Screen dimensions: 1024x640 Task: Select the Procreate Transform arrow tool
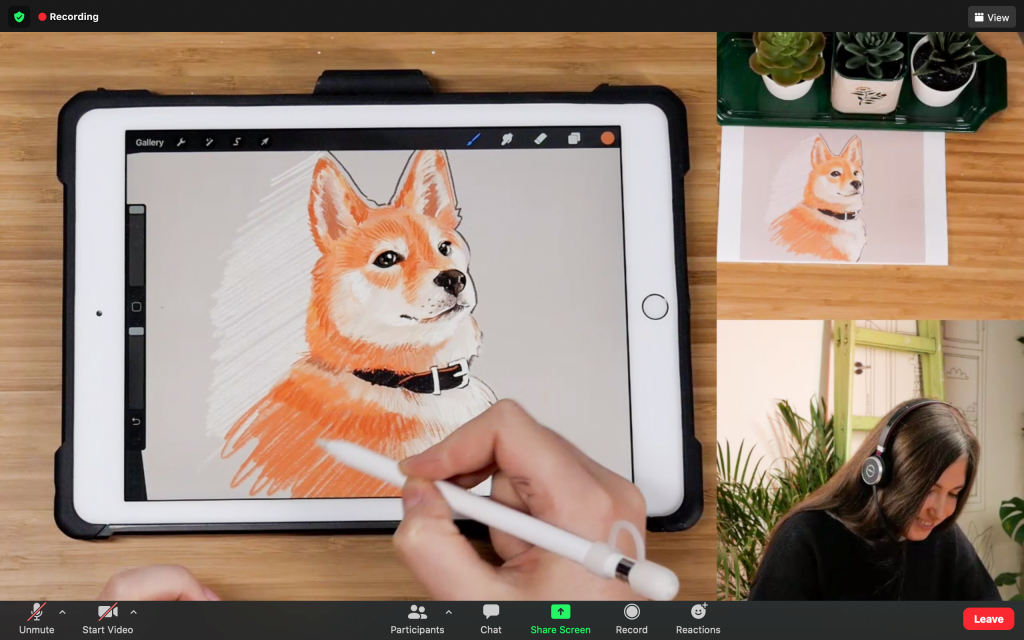point(264,142)
